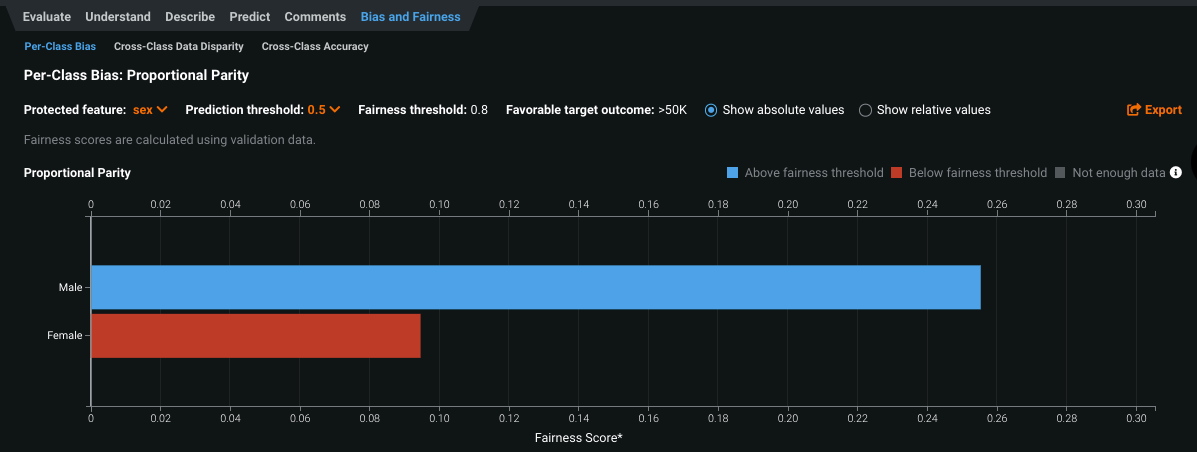Viewport: 1197px width, 452px height.
Task: Select Show absolute values radio button
Action: click(x=711, y=110)
